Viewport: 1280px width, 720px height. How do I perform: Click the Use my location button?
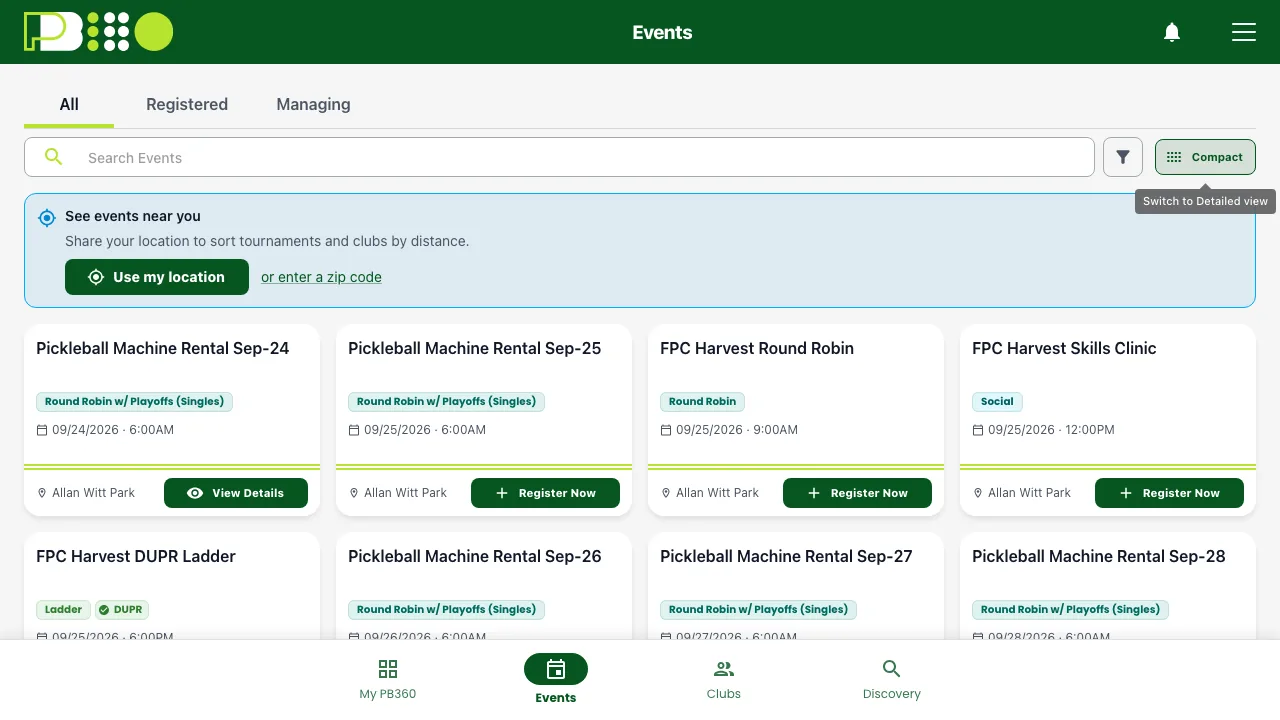[157, 277]
